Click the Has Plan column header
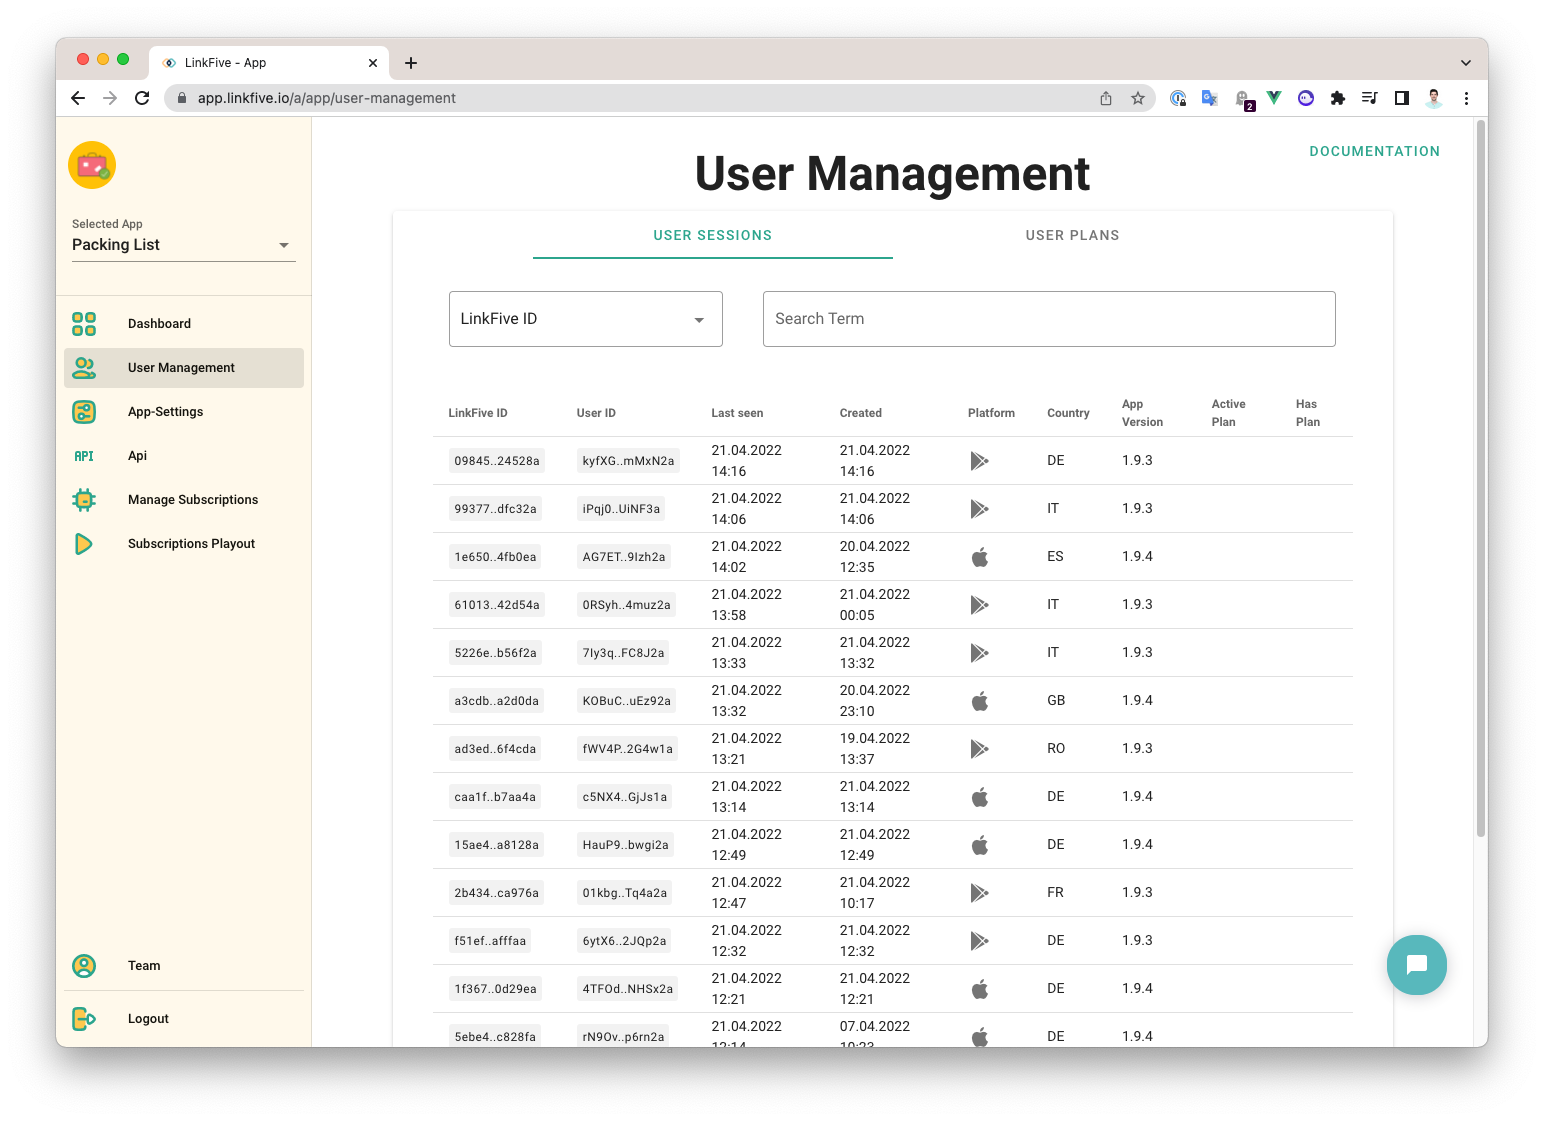 (1308, 413)
